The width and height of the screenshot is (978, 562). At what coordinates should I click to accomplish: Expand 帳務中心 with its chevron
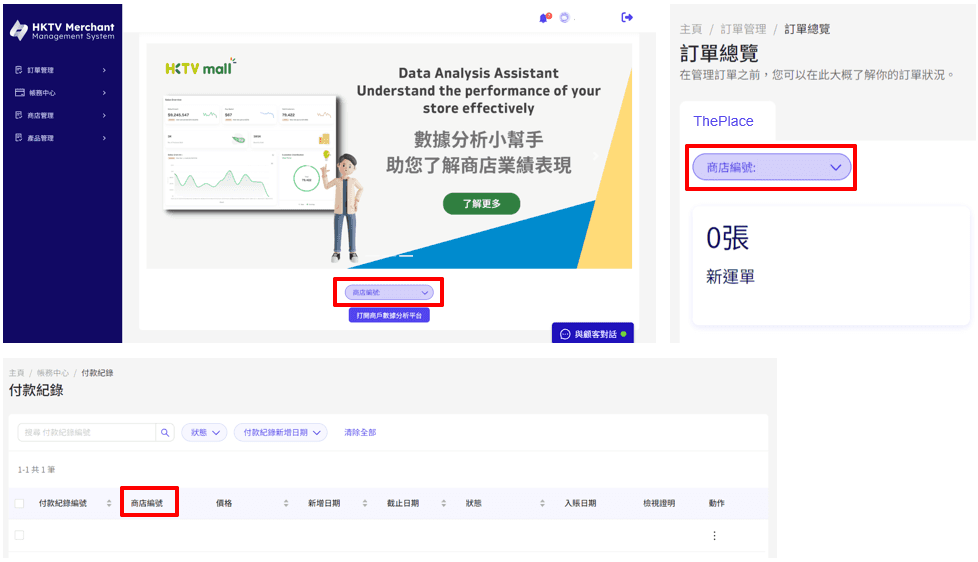tap(104, 93)
